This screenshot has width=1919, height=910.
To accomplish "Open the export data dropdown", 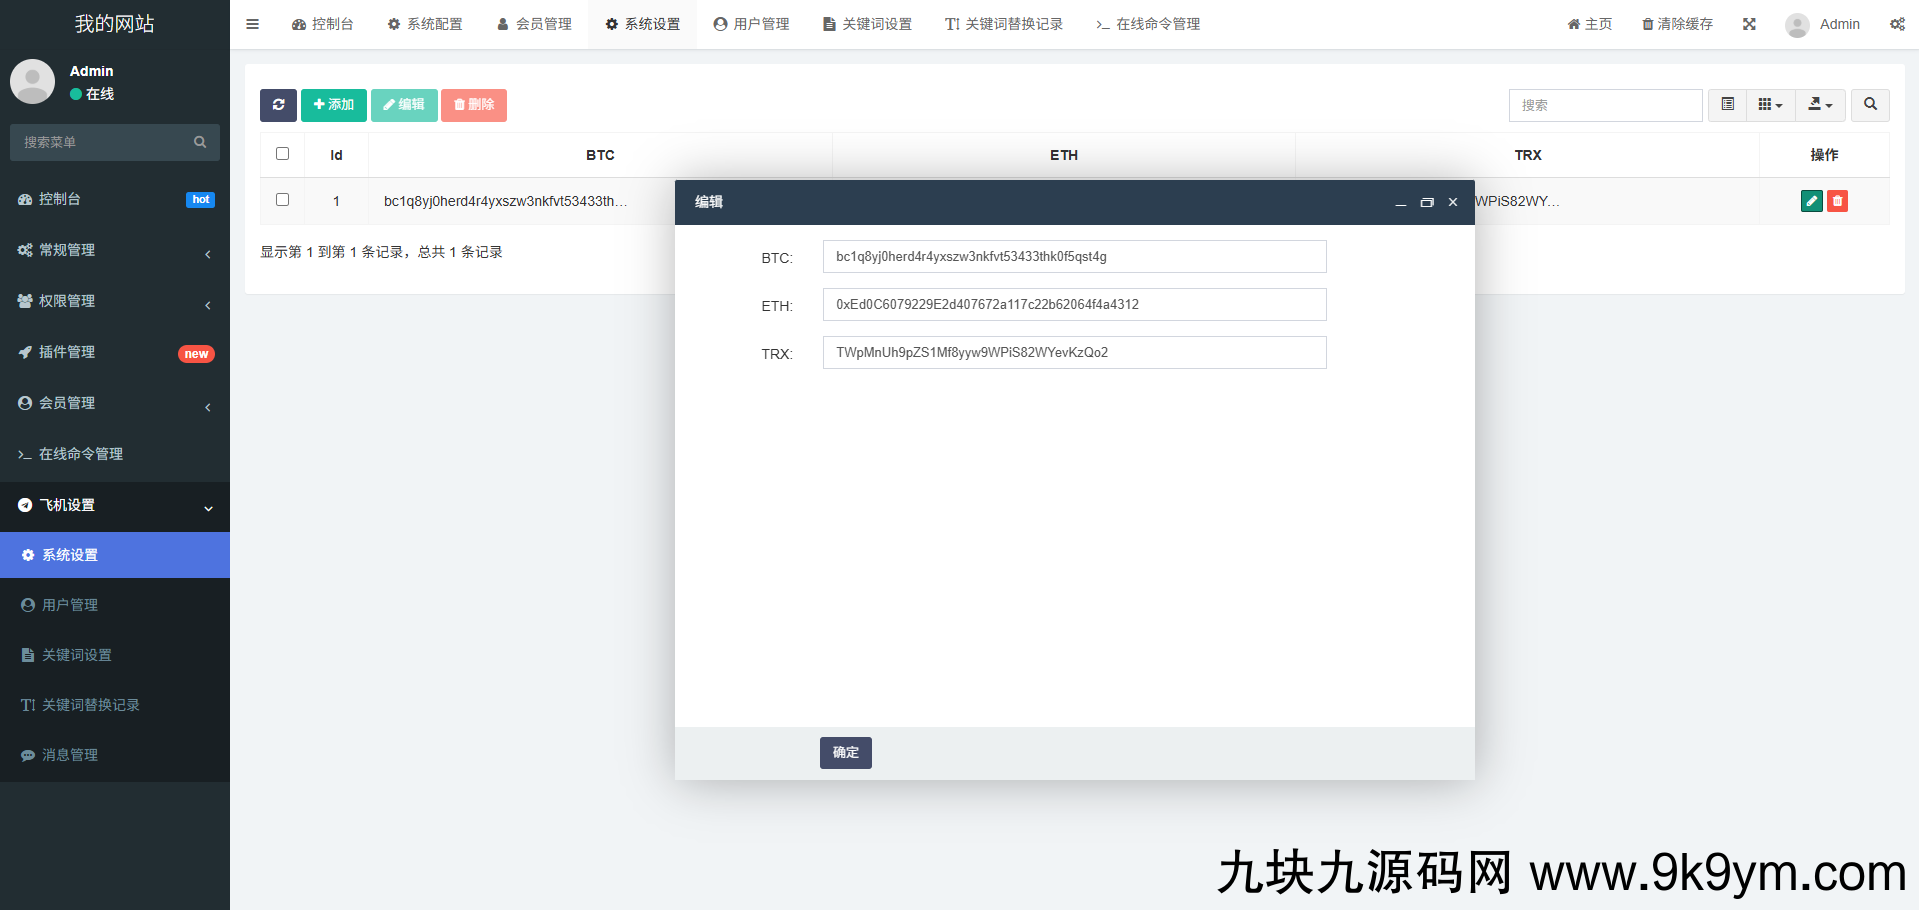I will coord(1820,105).
